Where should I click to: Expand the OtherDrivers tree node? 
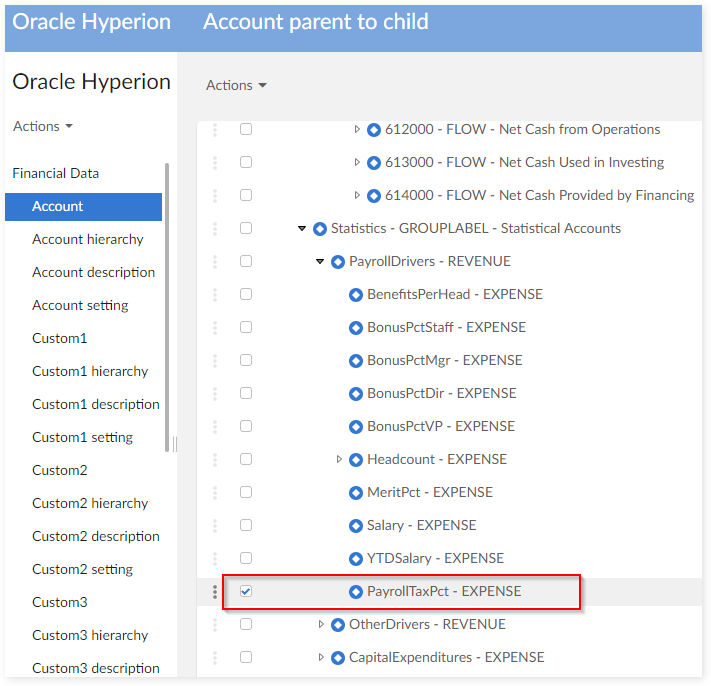click(x=321, y=625)
